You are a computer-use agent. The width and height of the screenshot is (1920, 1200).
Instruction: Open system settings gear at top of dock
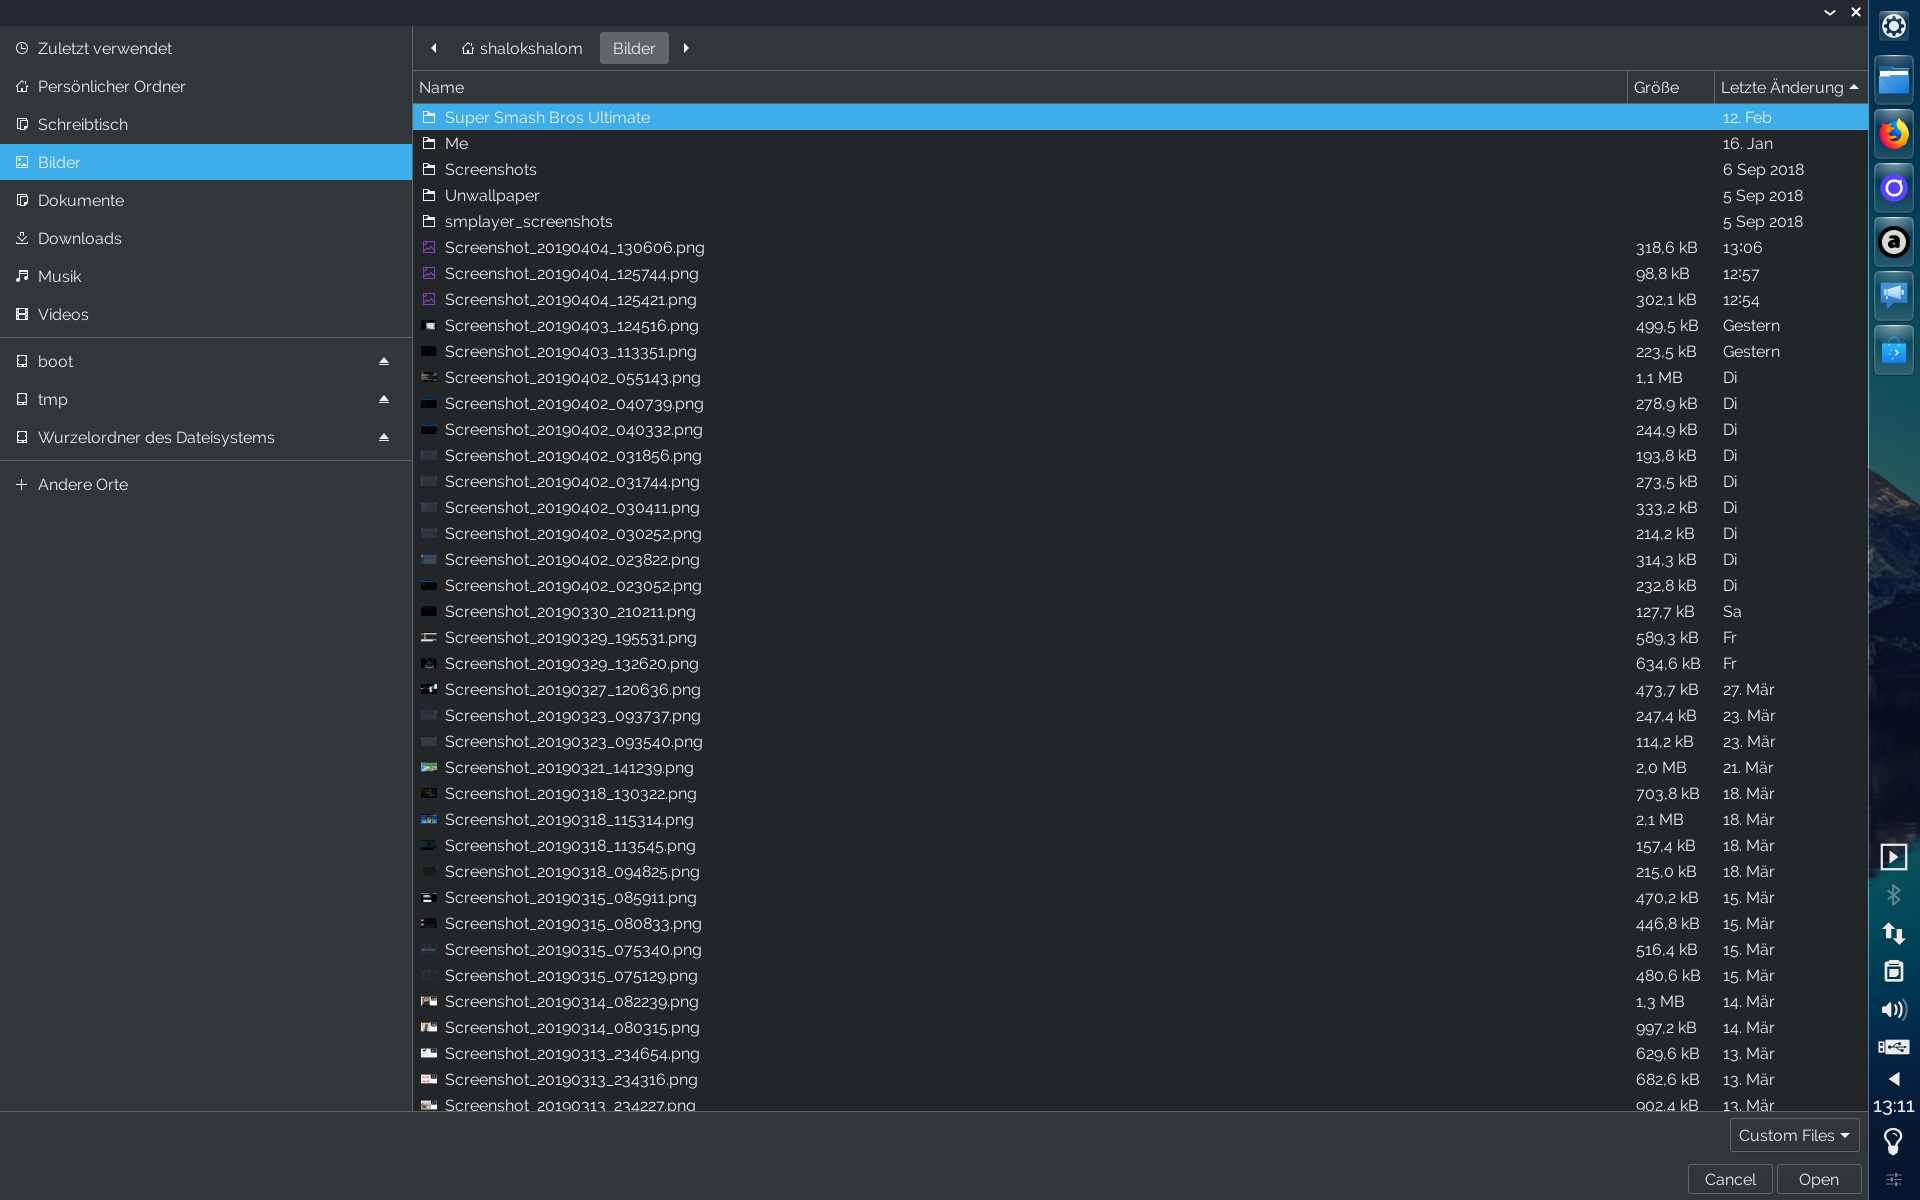pos(1893,25)
